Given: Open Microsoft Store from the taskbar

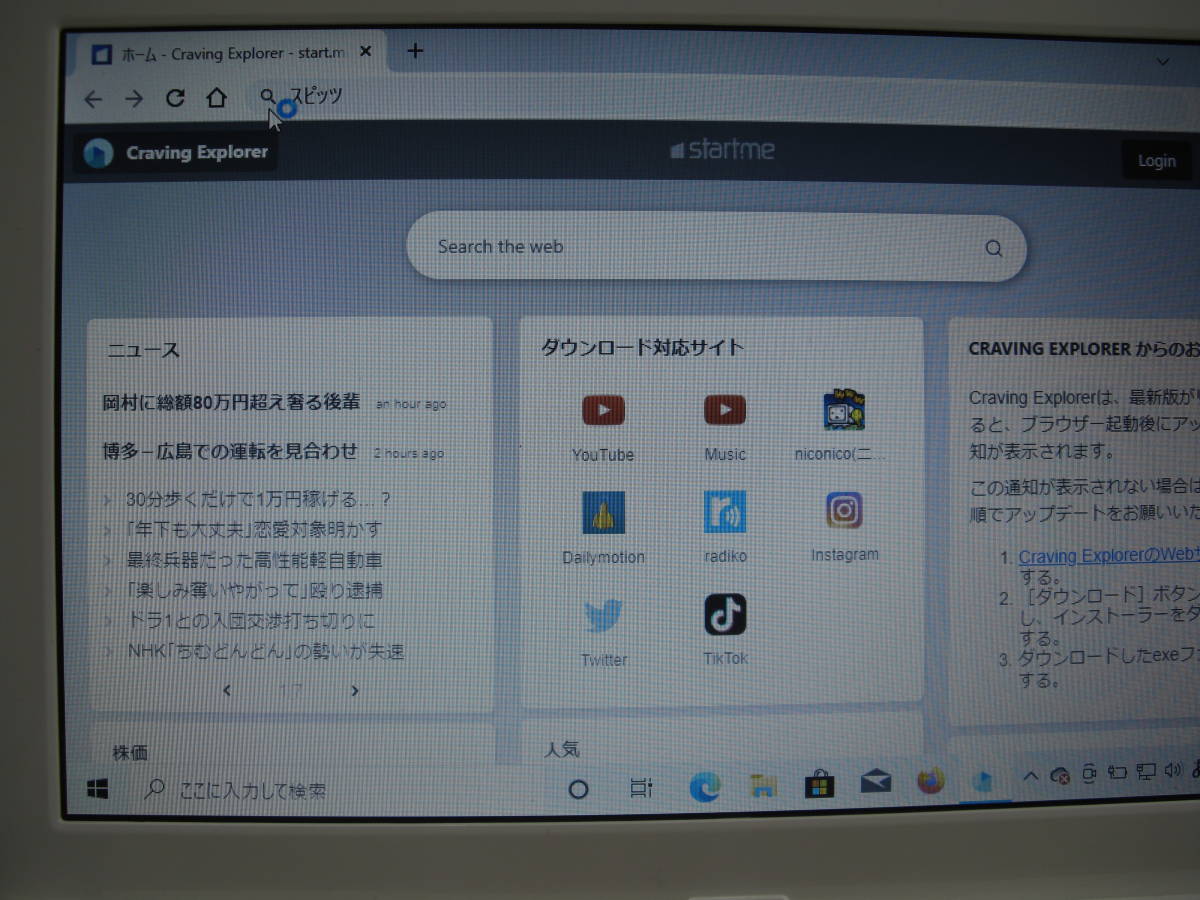Looking at the screenshot, I should (819, 784).
